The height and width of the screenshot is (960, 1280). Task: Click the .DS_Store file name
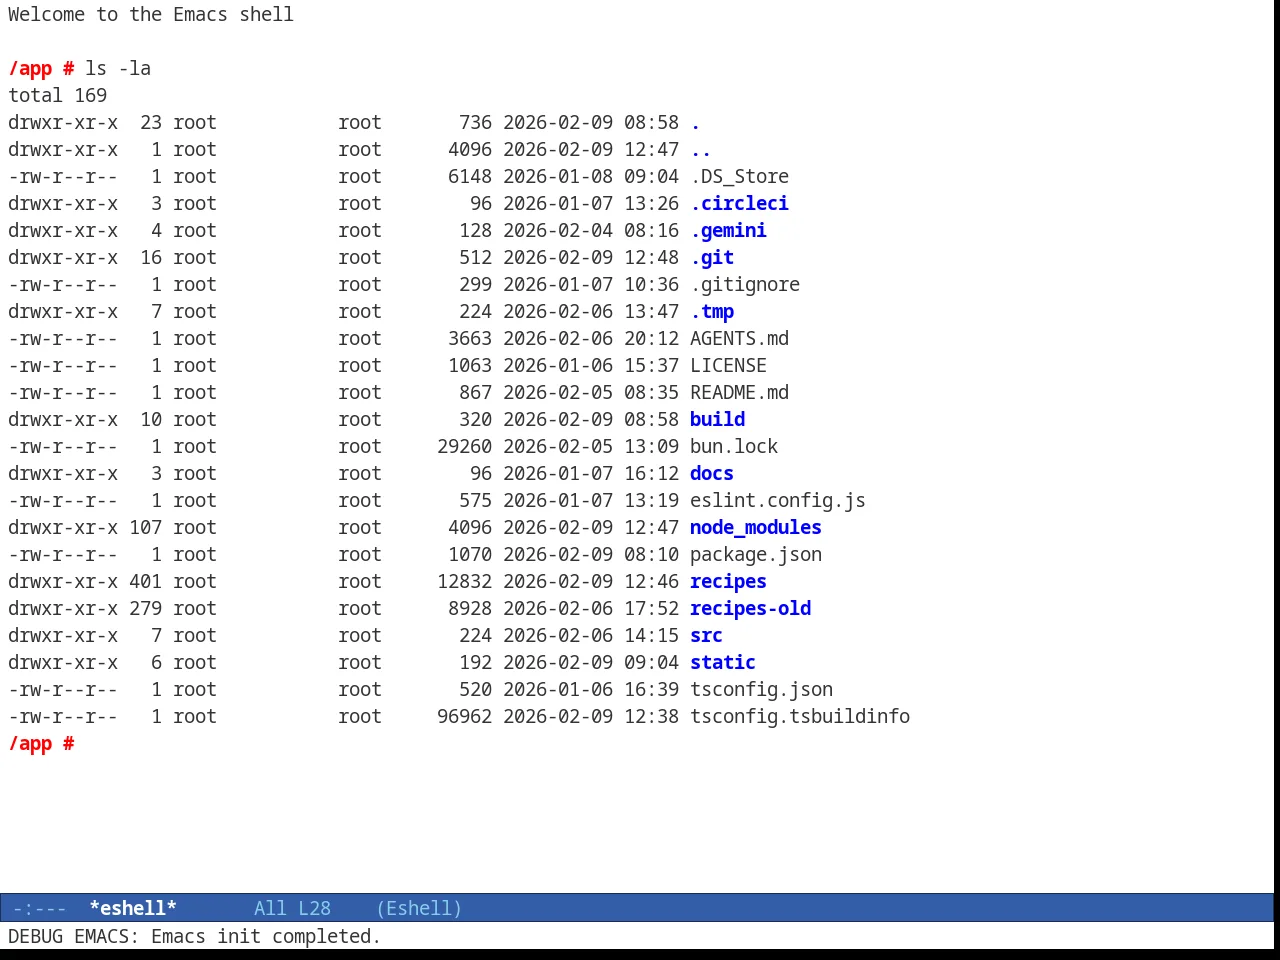pyautogui.click(x=739, y=176)
